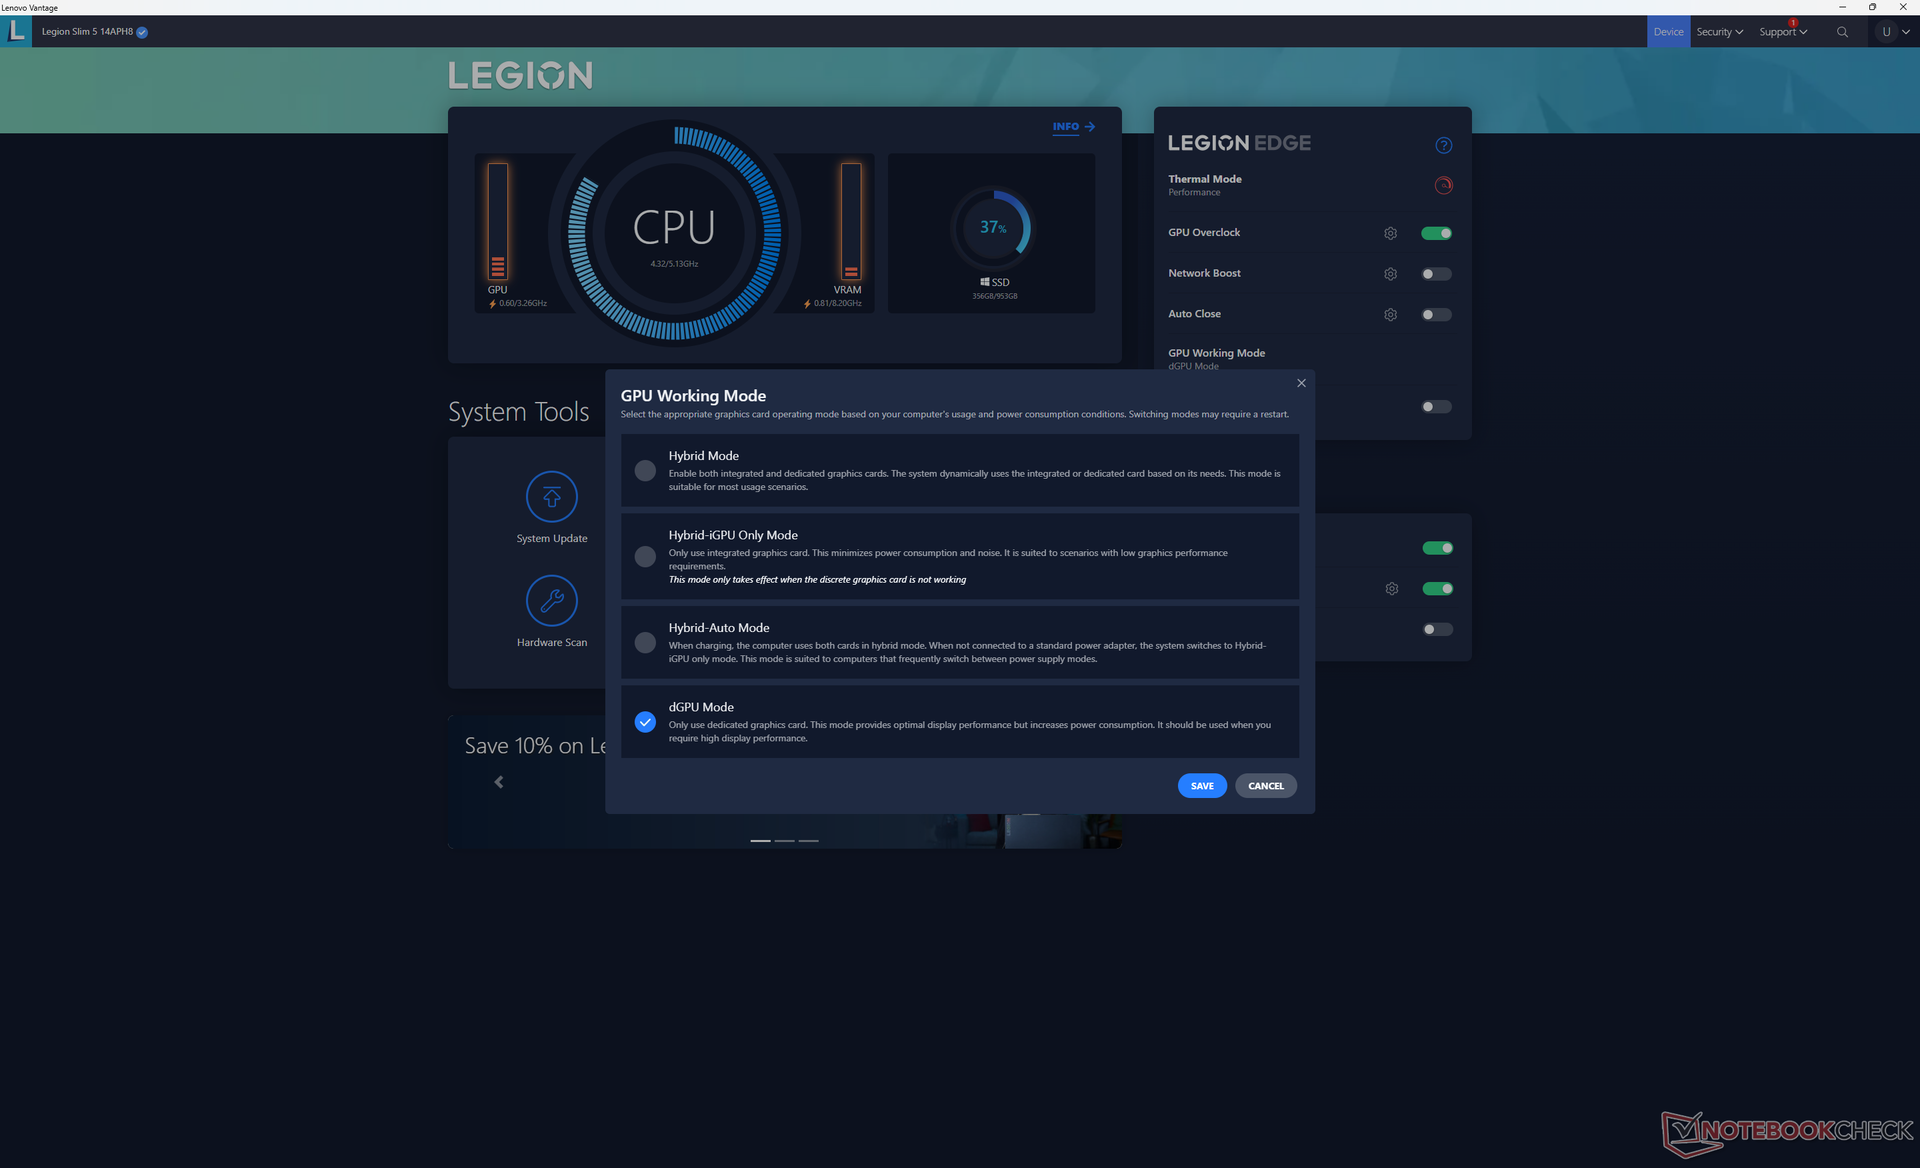Viewport: 1920px width, 1168px height.
Task: Select dGPU Mode radio button
Action: [645, 722]
